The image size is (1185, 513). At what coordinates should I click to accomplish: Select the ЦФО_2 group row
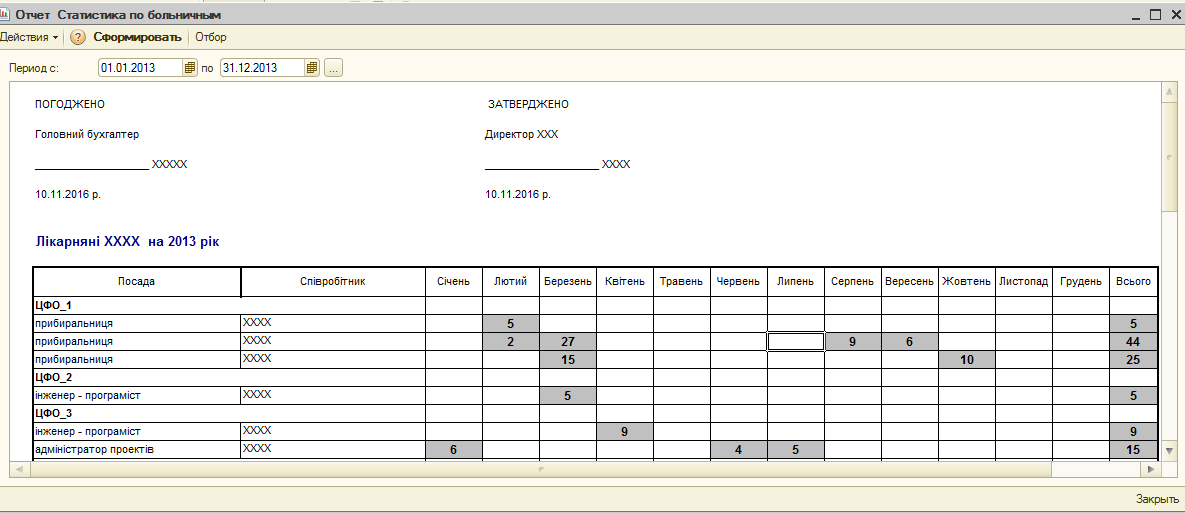[54, 377]
